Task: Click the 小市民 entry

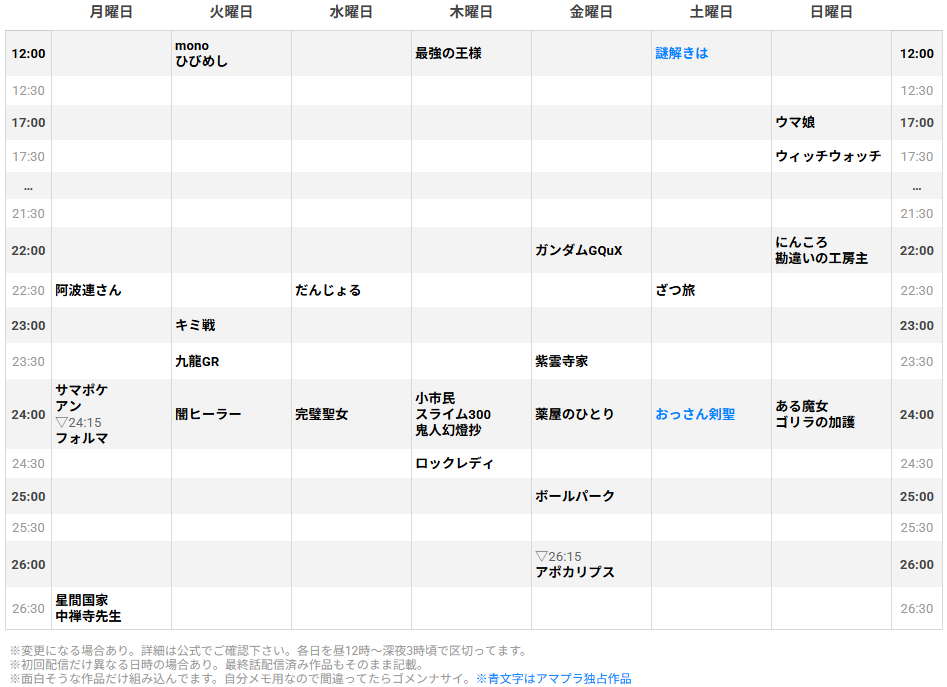Action: coord(435,398)
